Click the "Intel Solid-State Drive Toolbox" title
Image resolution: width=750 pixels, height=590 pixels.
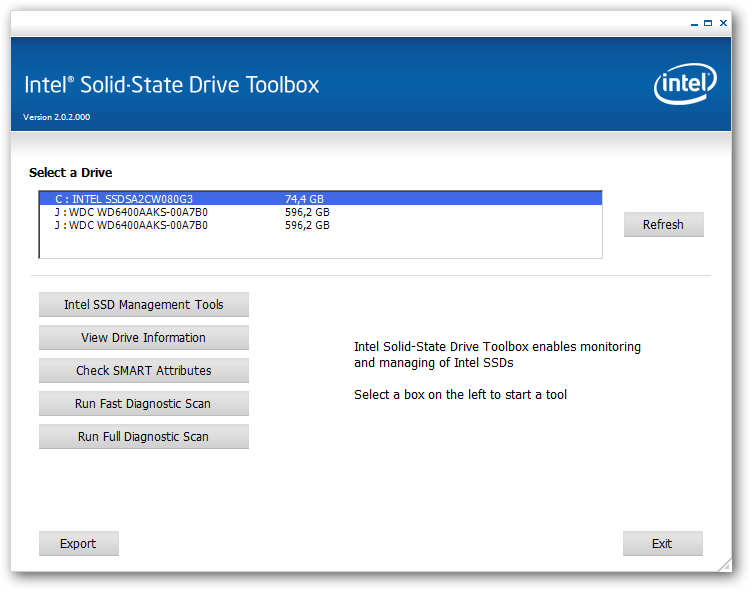171,85
